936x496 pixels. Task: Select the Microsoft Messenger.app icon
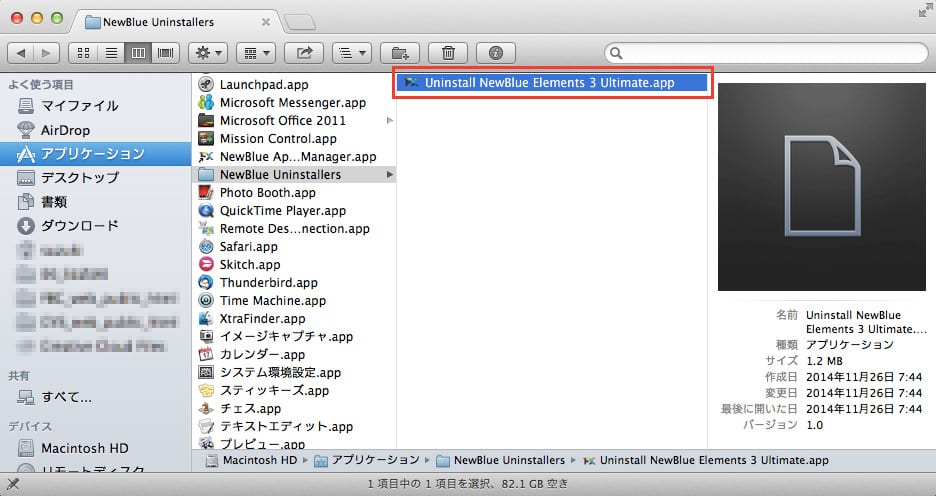(x=206, y=102)
